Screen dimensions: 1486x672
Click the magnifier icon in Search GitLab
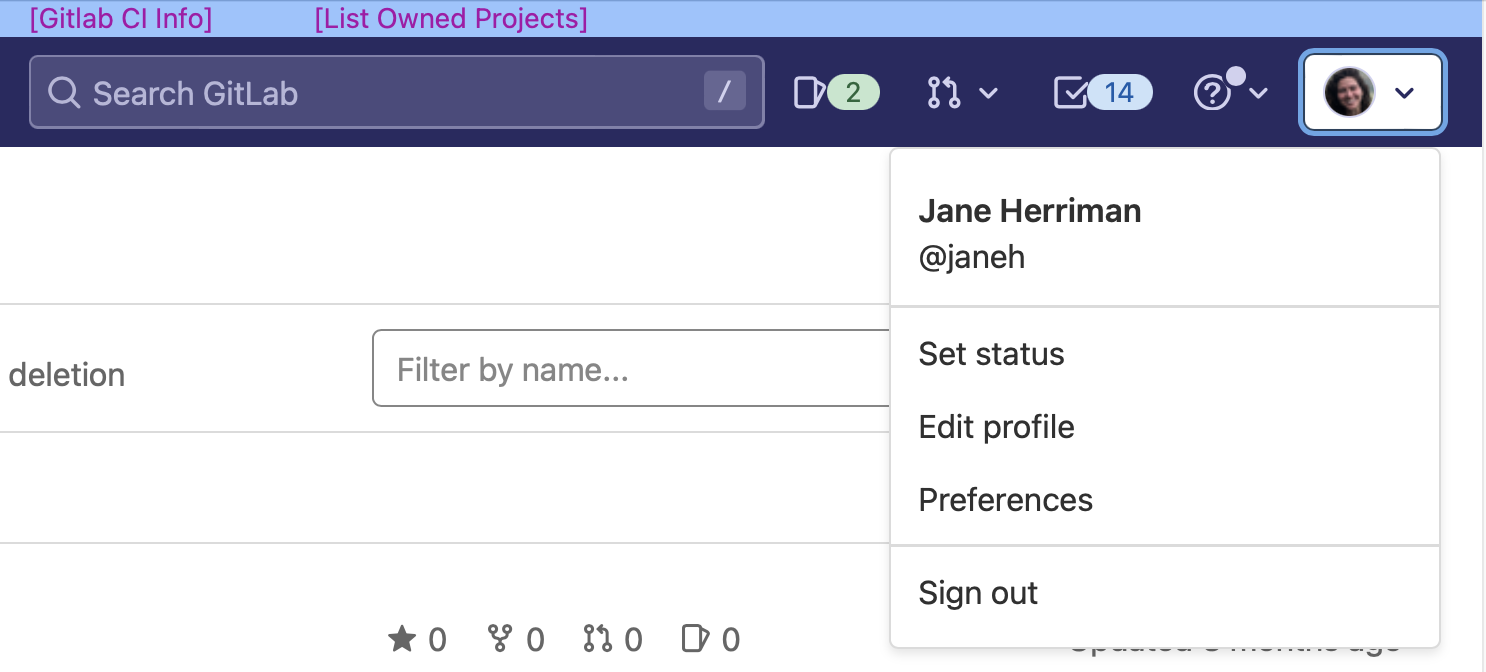64,93
